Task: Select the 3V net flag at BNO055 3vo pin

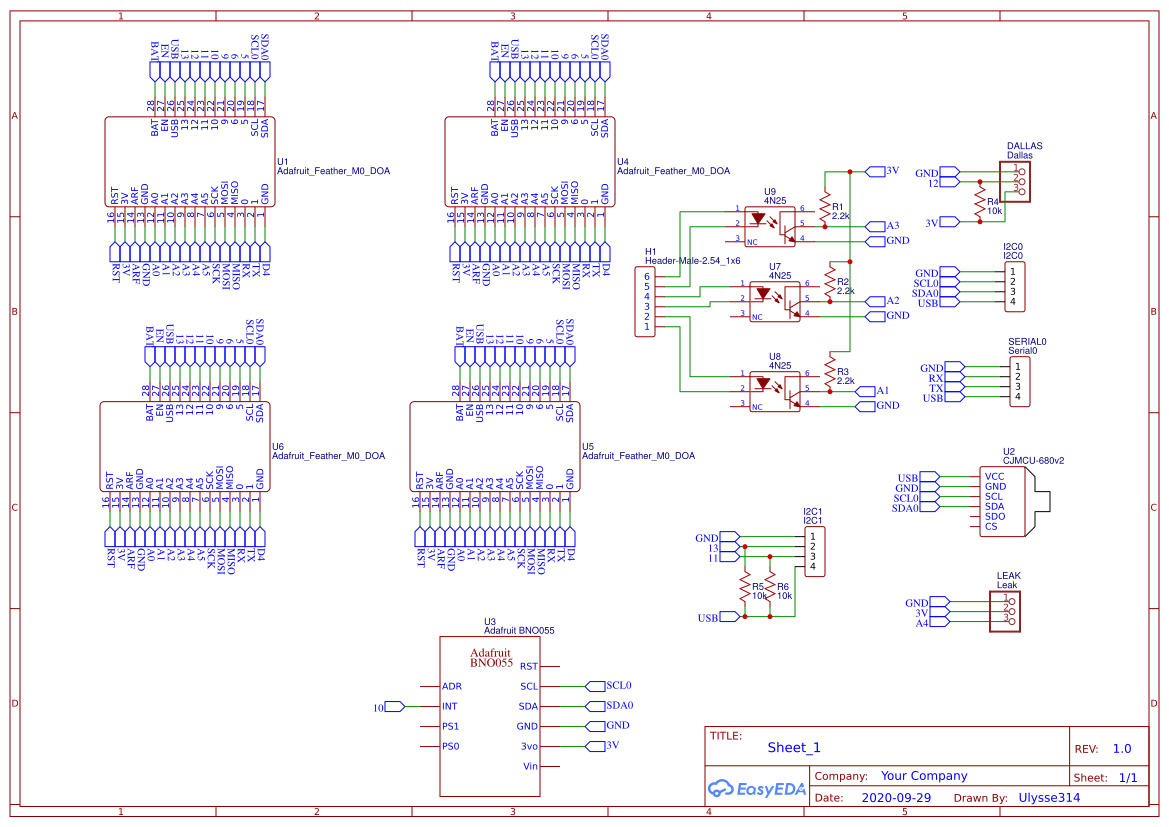Action: pos(611,746)
